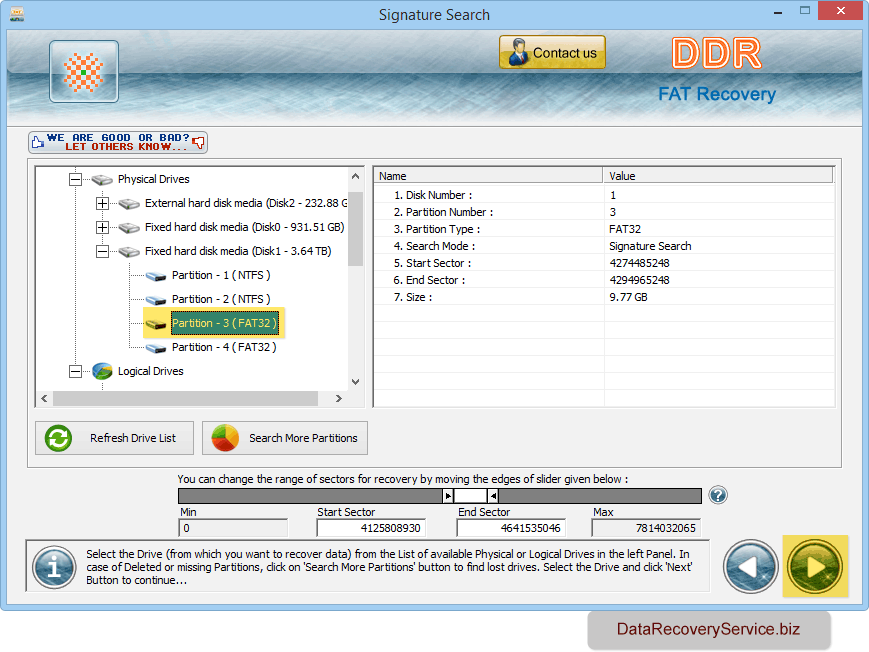Select the Logical Drives label

click(x=151, y=371)
